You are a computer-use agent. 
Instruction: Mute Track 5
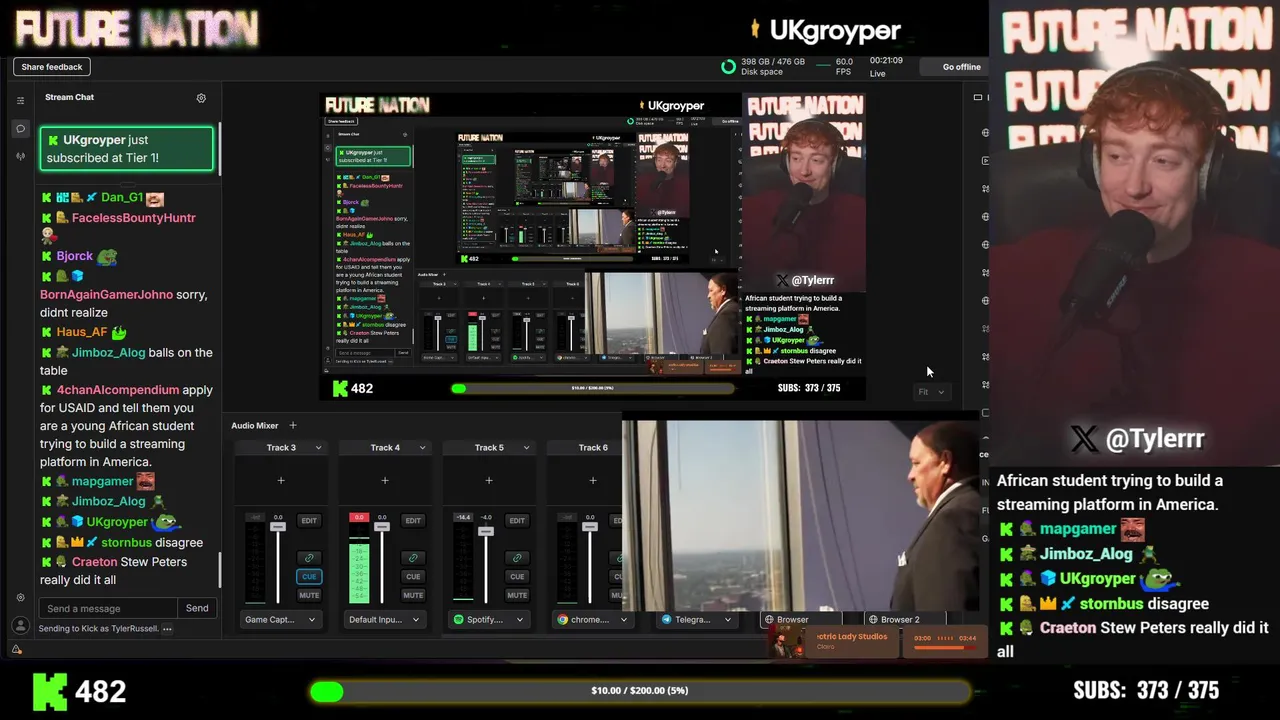click(x=517, y=596)
